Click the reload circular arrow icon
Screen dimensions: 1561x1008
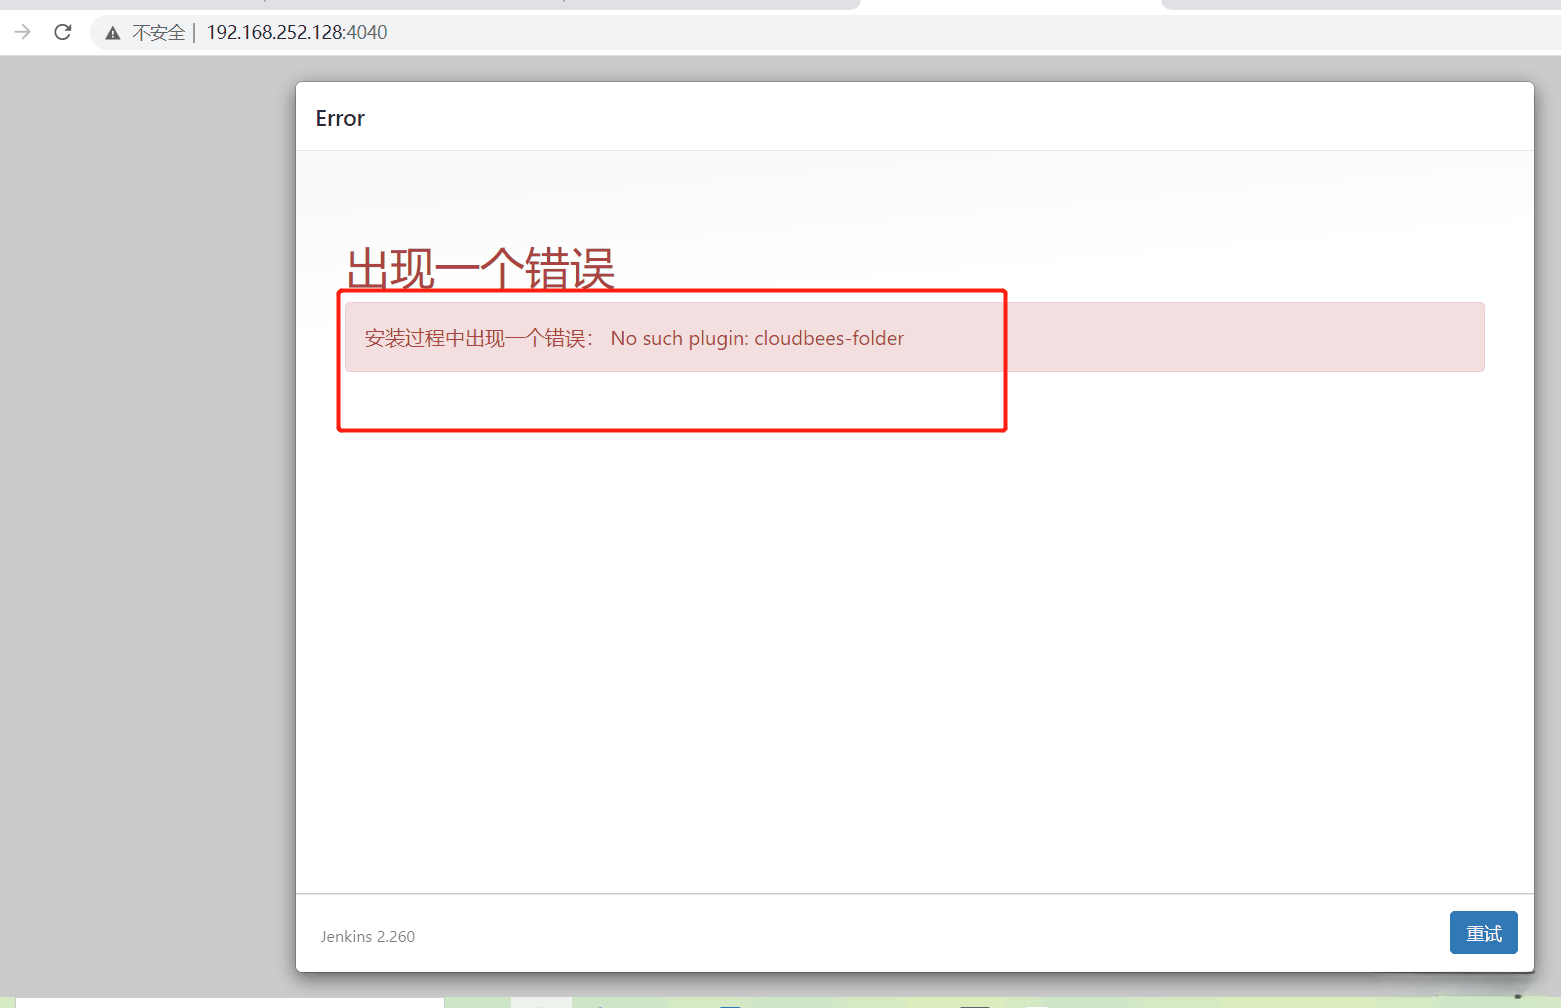point(62,31)
